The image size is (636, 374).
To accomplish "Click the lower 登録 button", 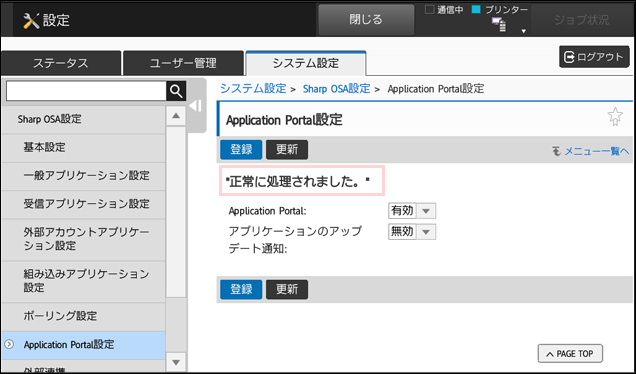I will coord(241,289).
